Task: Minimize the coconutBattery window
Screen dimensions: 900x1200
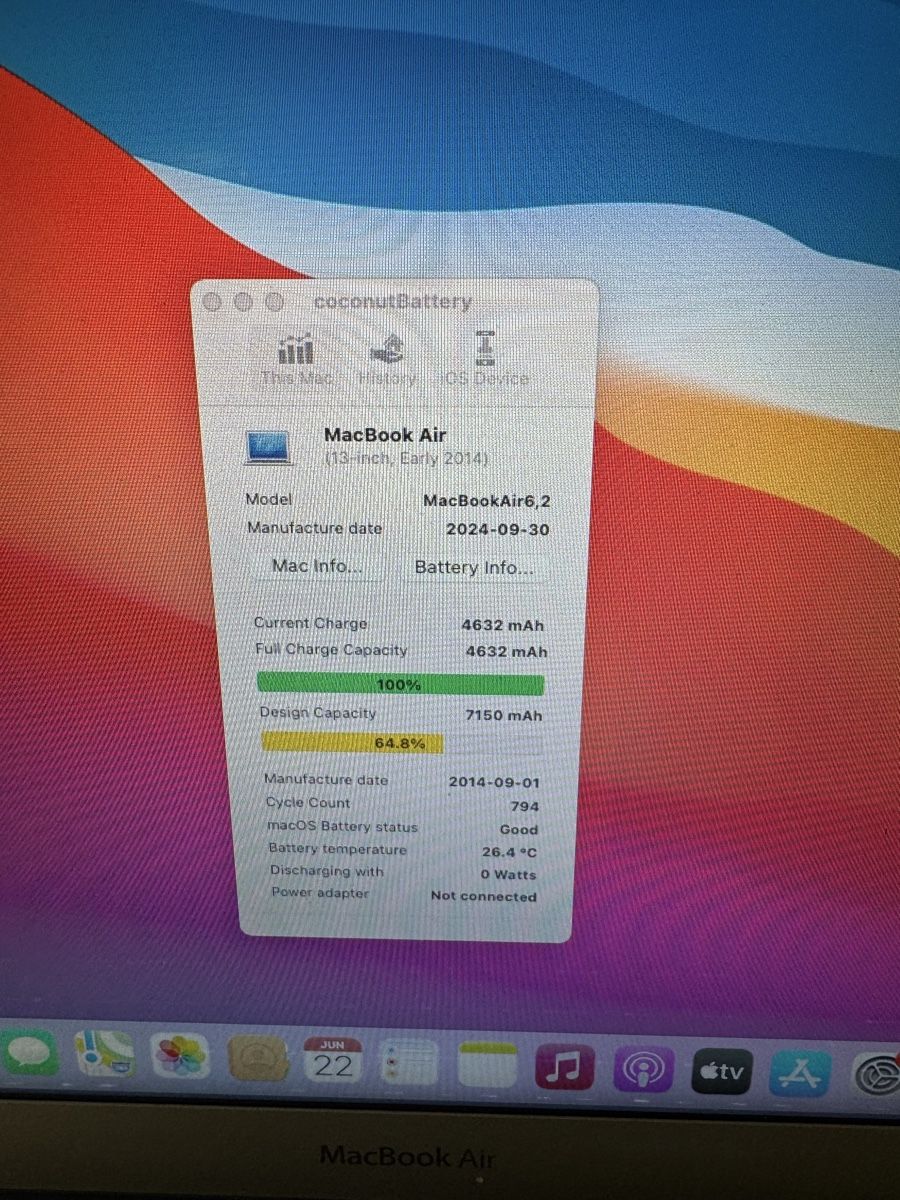Action: click(243, 301)
